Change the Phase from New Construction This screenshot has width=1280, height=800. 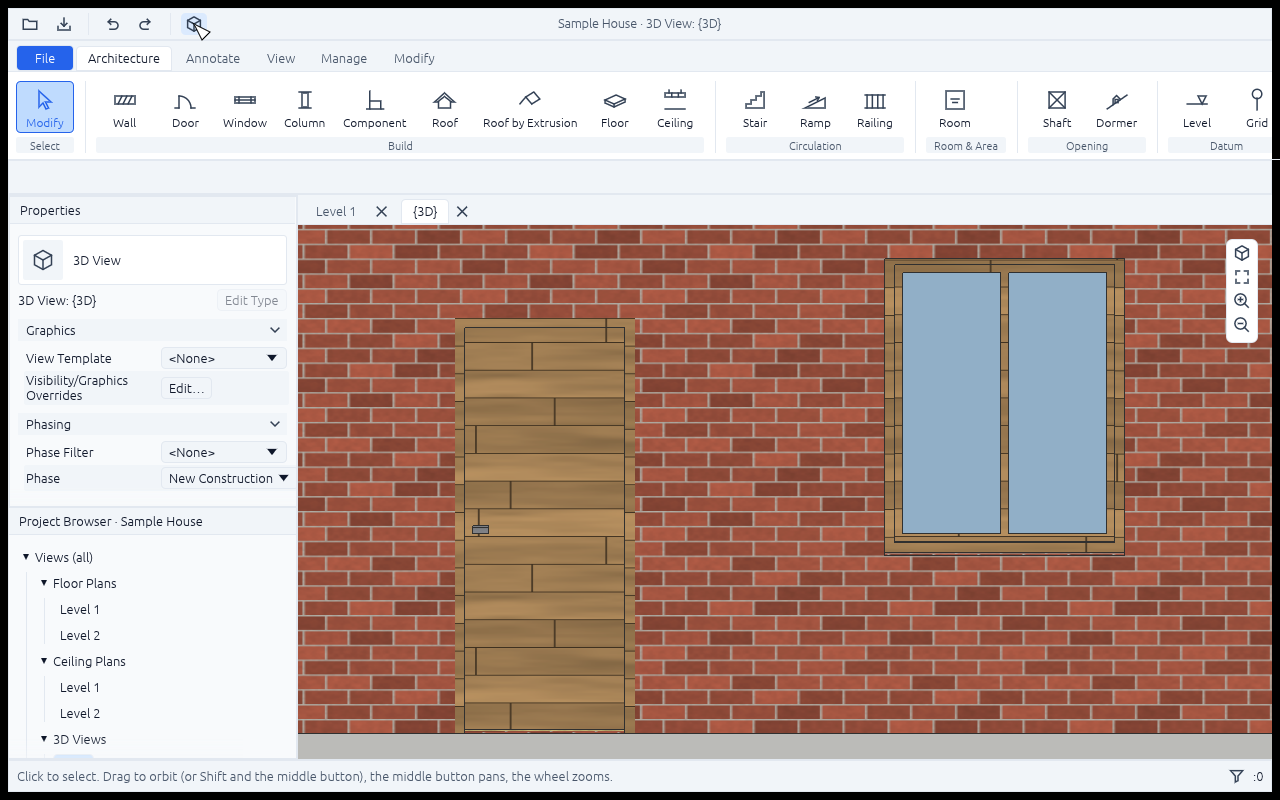click(229, 478)
